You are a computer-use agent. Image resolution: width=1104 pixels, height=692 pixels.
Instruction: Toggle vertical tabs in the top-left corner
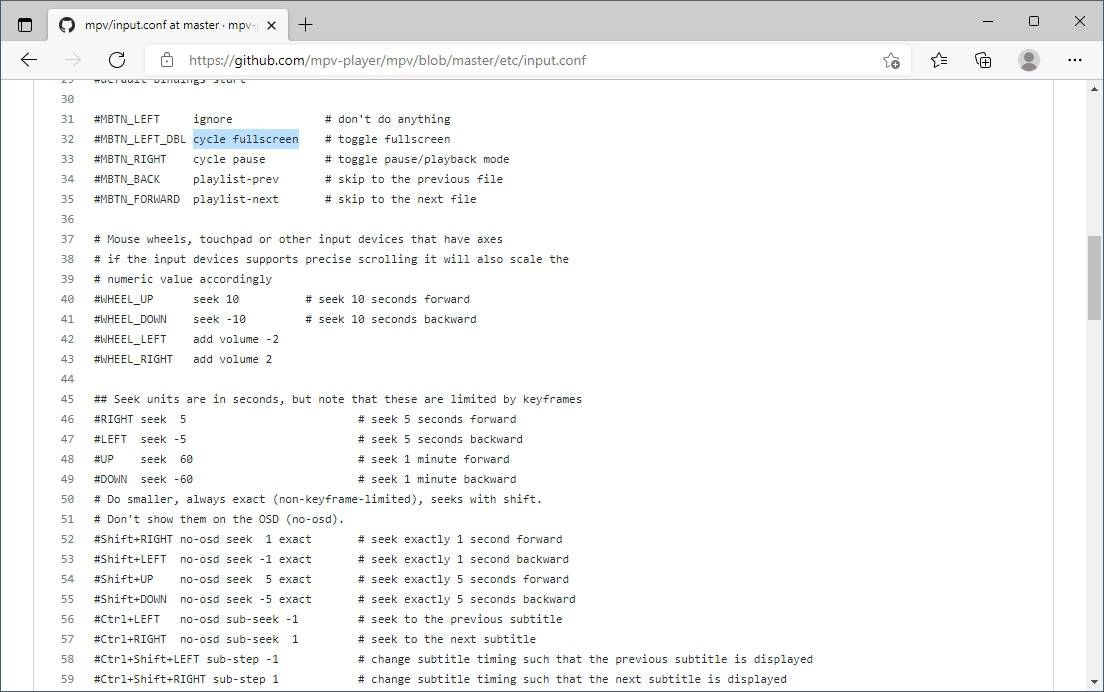point(25,22)
